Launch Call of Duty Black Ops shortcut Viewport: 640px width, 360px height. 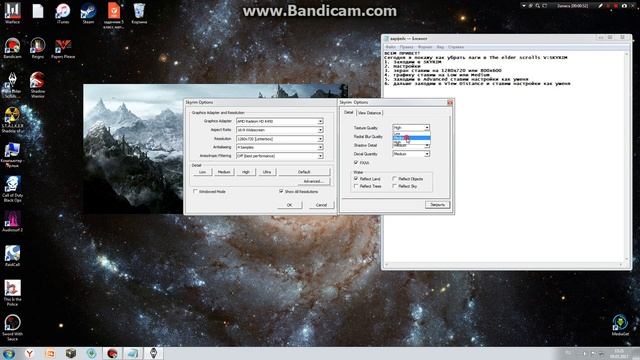[12, 189]
